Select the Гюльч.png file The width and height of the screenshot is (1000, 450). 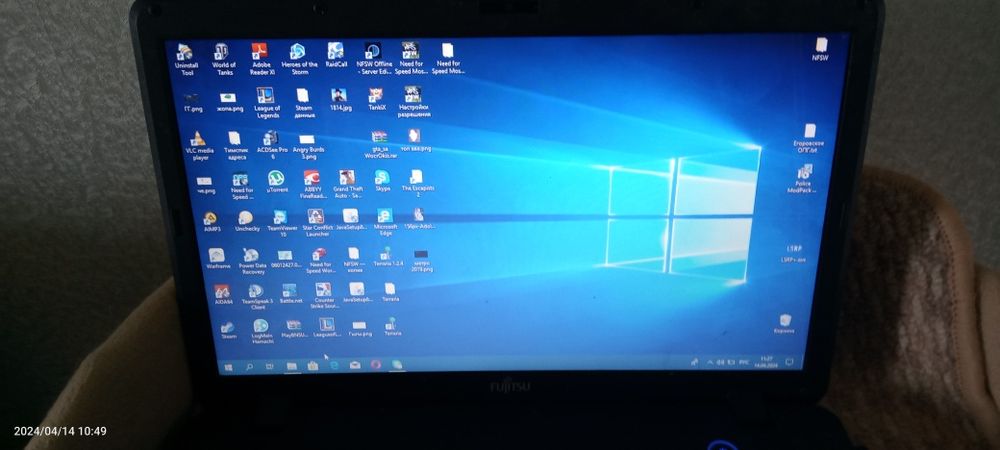click(x=360, y=328)
